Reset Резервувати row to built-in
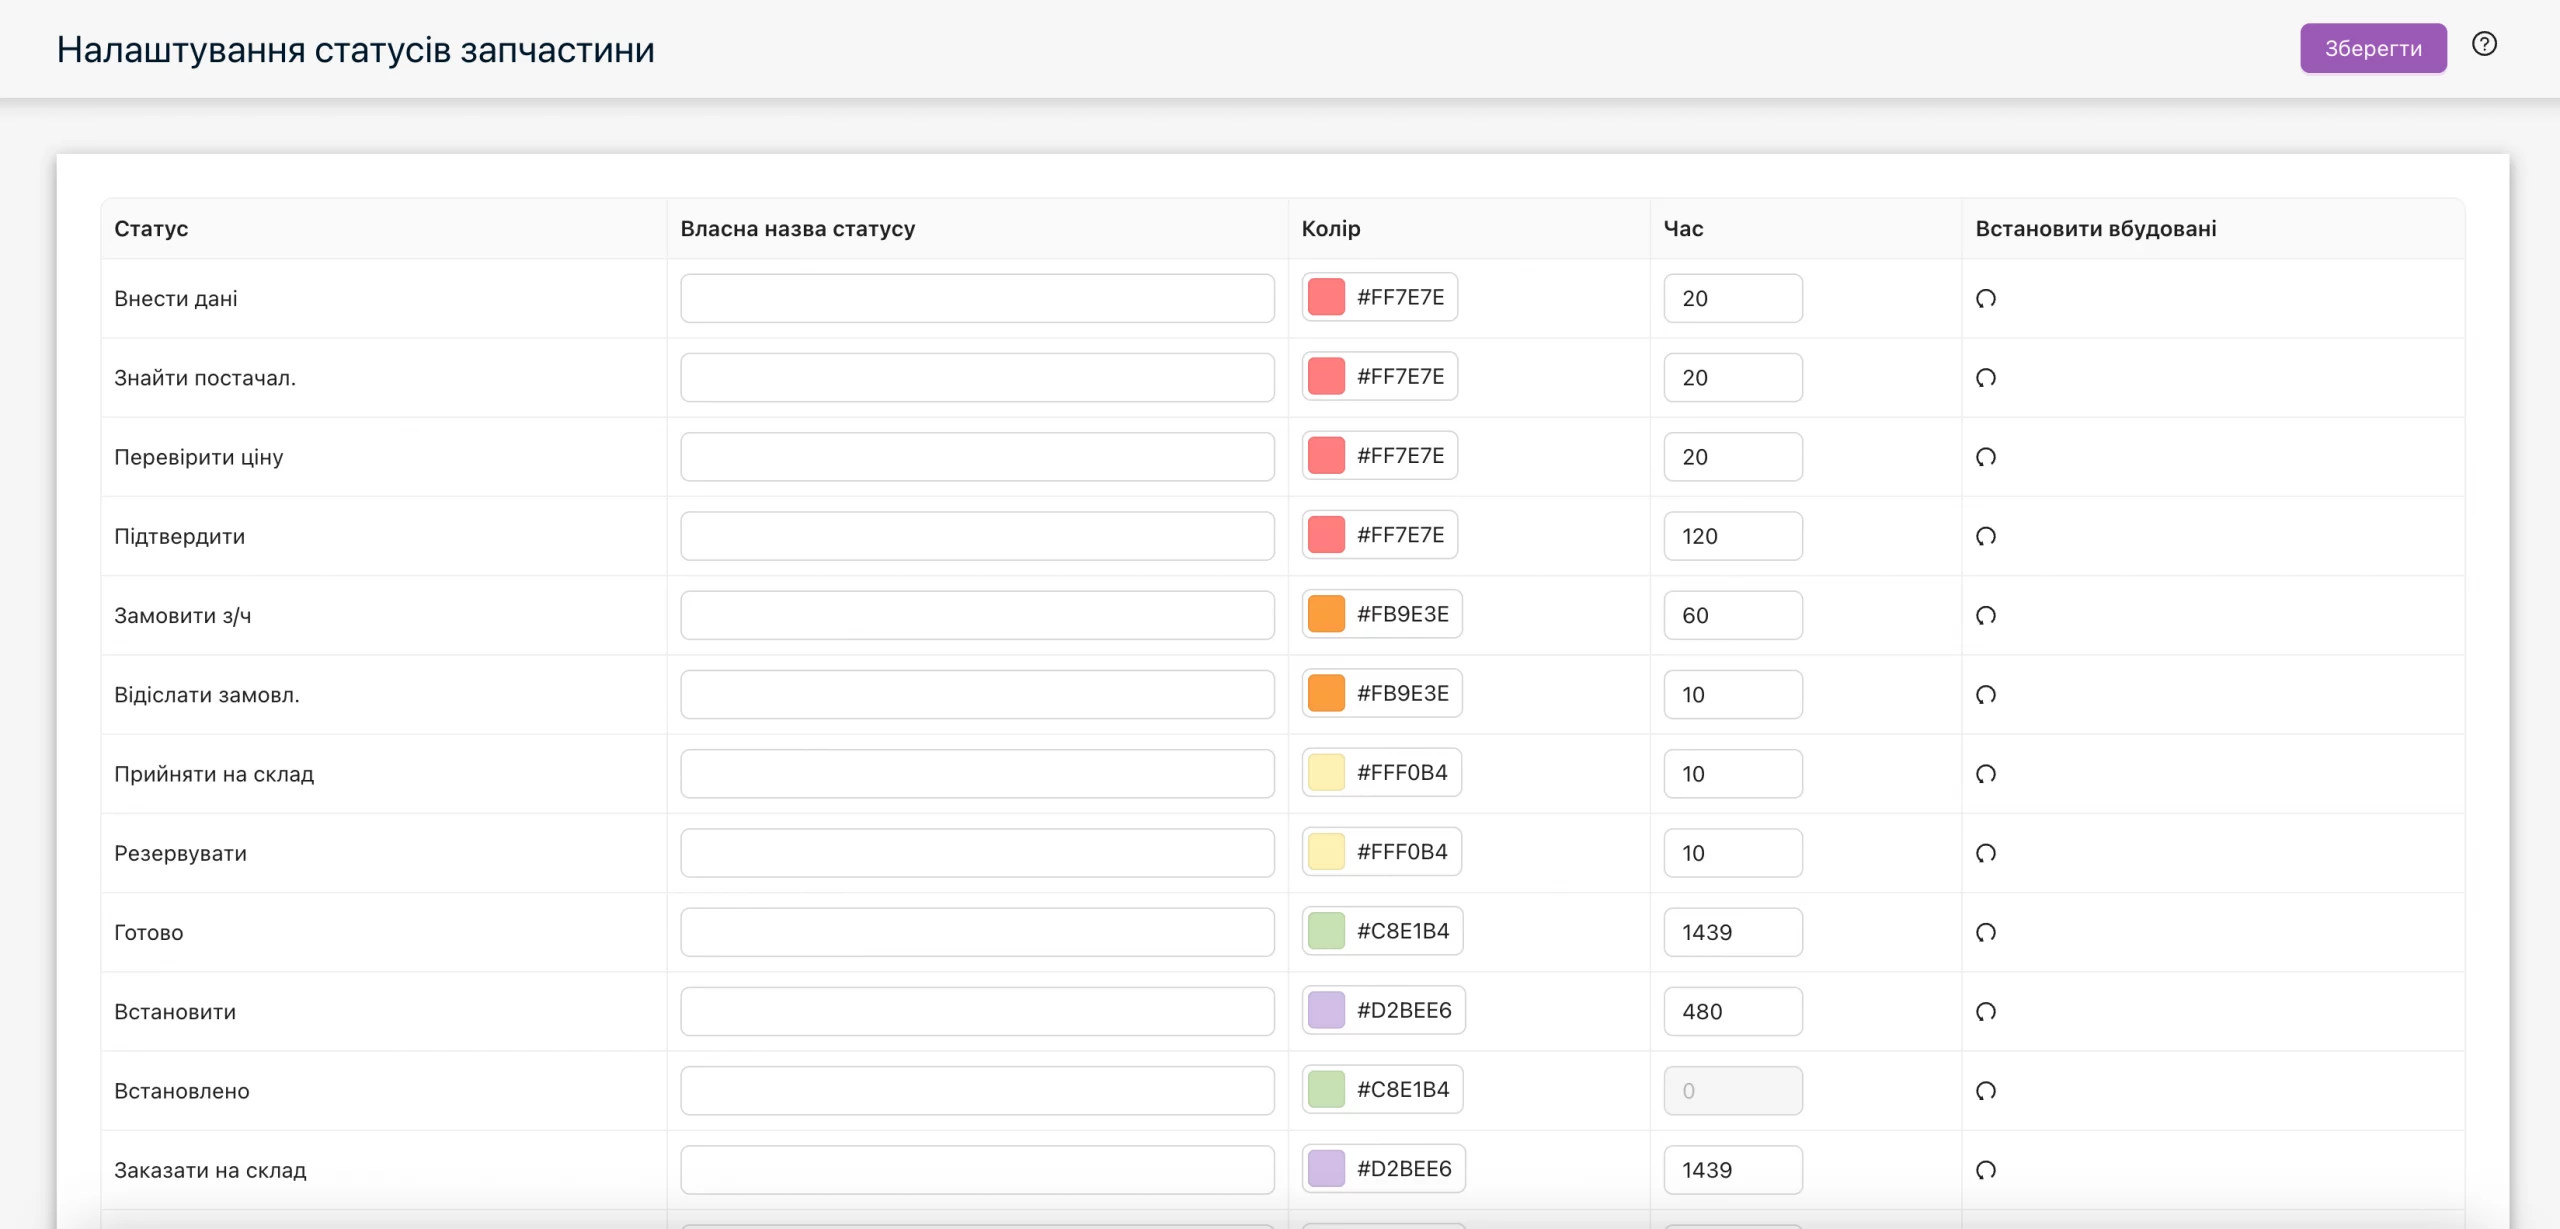The width and height of the screenshot is (2560, 1229). coord(1986,853)
